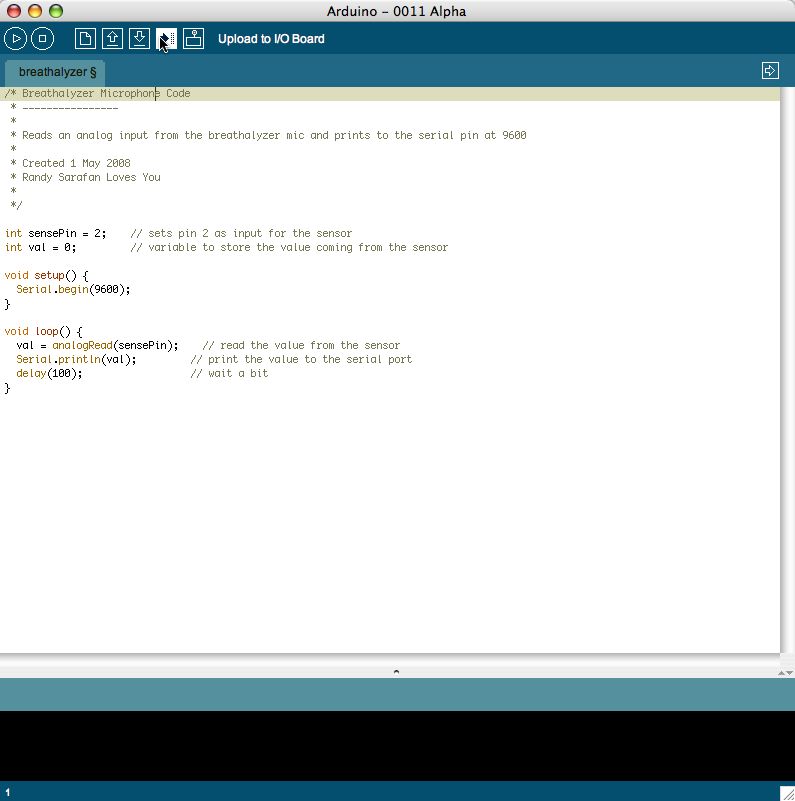The height and width of the screenshot is (801, 795).
Task: Click the console divider collapse arrow
Action: tap(396, 672)
